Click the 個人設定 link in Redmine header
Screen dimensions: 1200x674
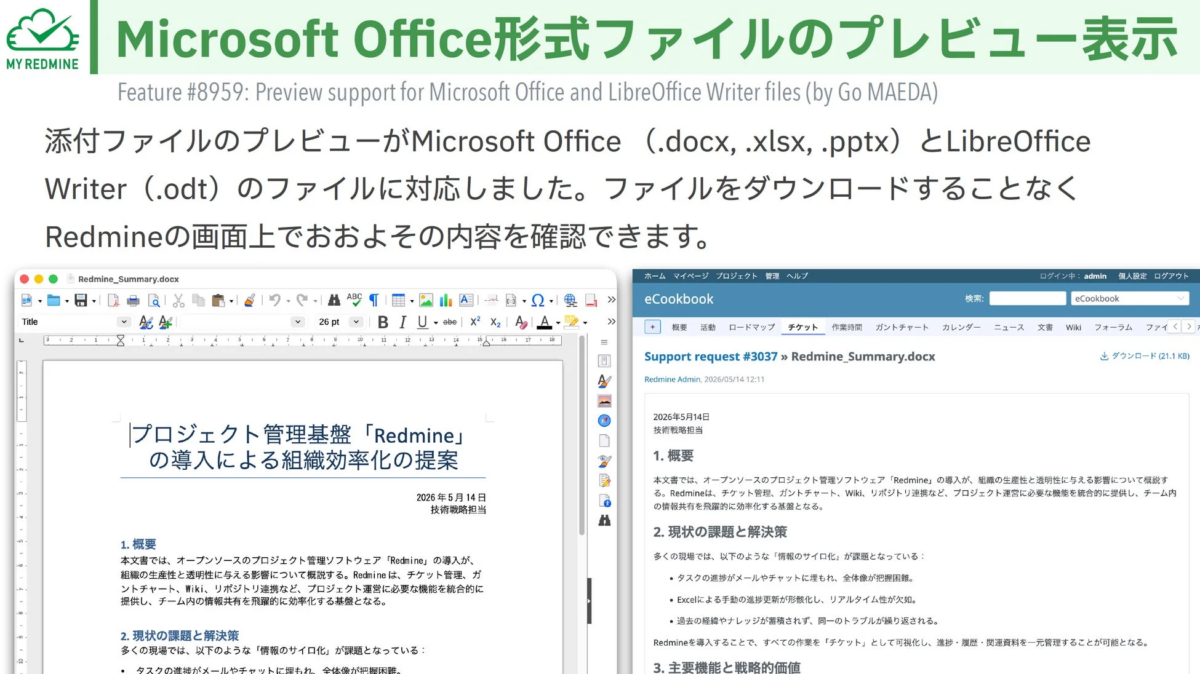tap(1132, 276)
